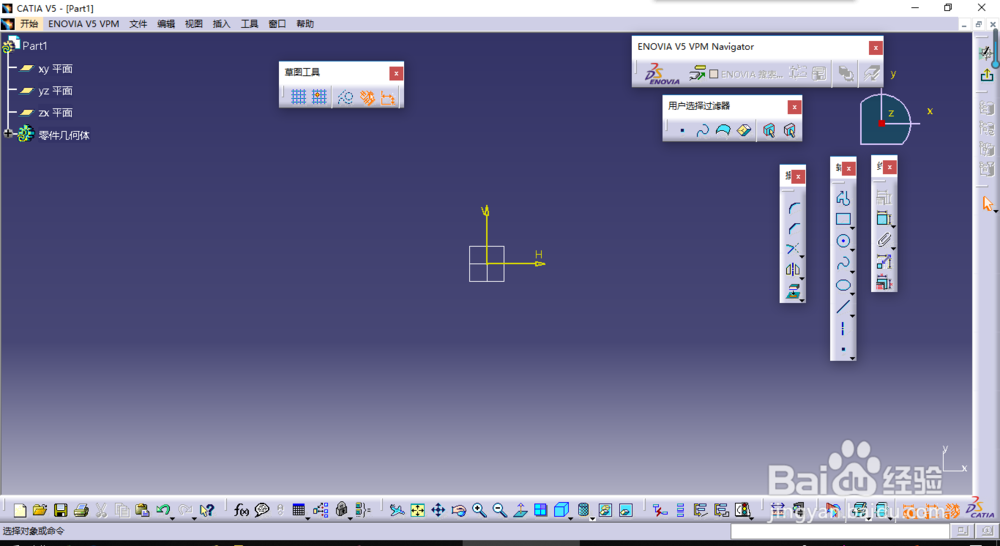Click the Curve filter icon
This screenshot has width=1000, height=546.
coord(702,131)
